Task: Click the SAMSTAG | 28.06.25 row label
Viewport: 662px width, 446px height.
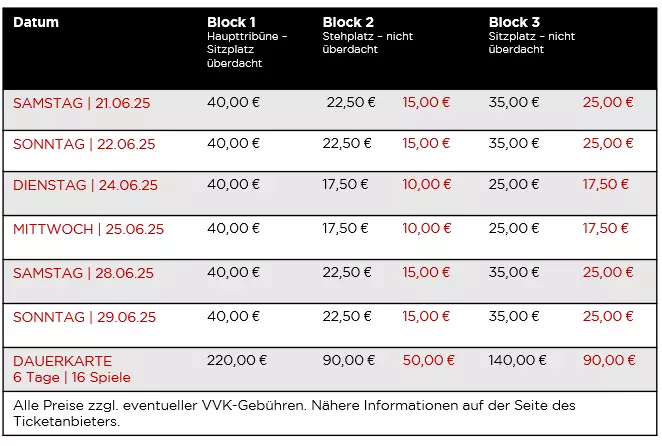Action: pos(83,273)
